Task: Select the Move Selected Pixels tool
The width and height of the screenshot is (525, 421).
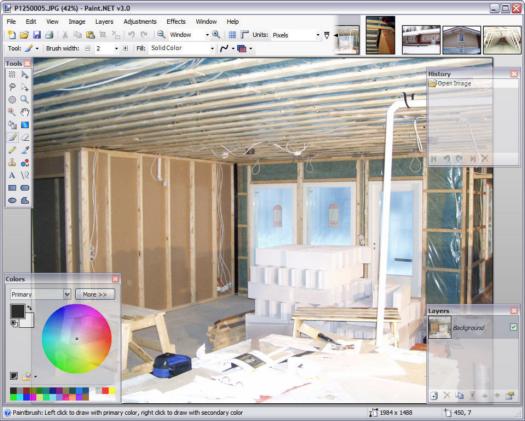Action: coord(25,74)
